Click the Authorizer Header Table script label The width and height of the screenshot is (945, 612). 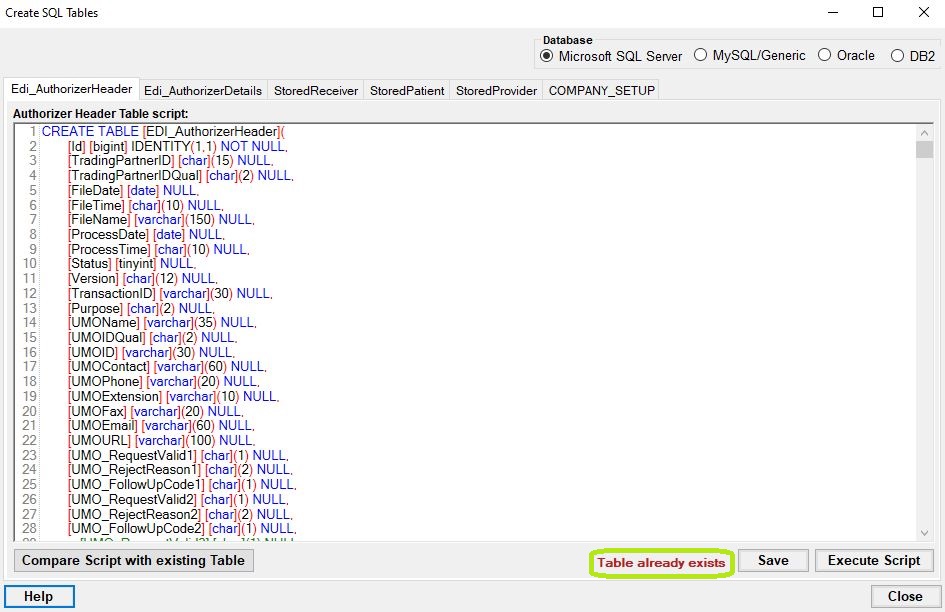tap(101, 113)
